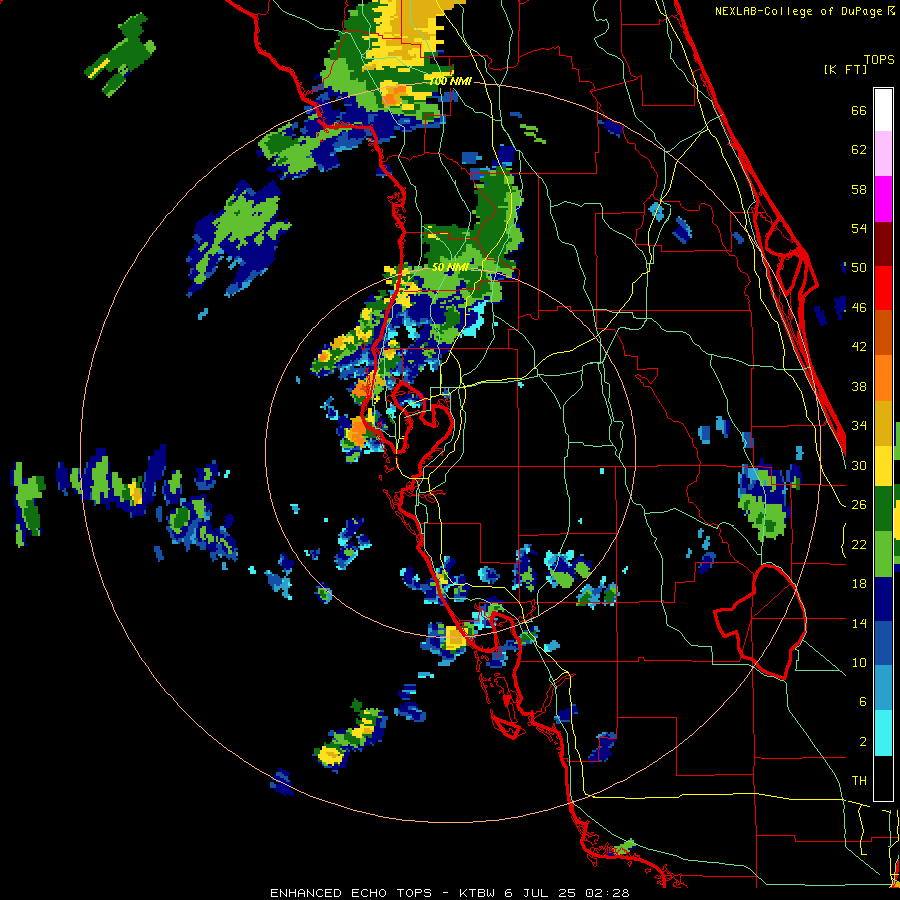Select the black TH legend swatch
Image resolution: width=900 pixels, height=900 pixels.
[x=883, y=778]
